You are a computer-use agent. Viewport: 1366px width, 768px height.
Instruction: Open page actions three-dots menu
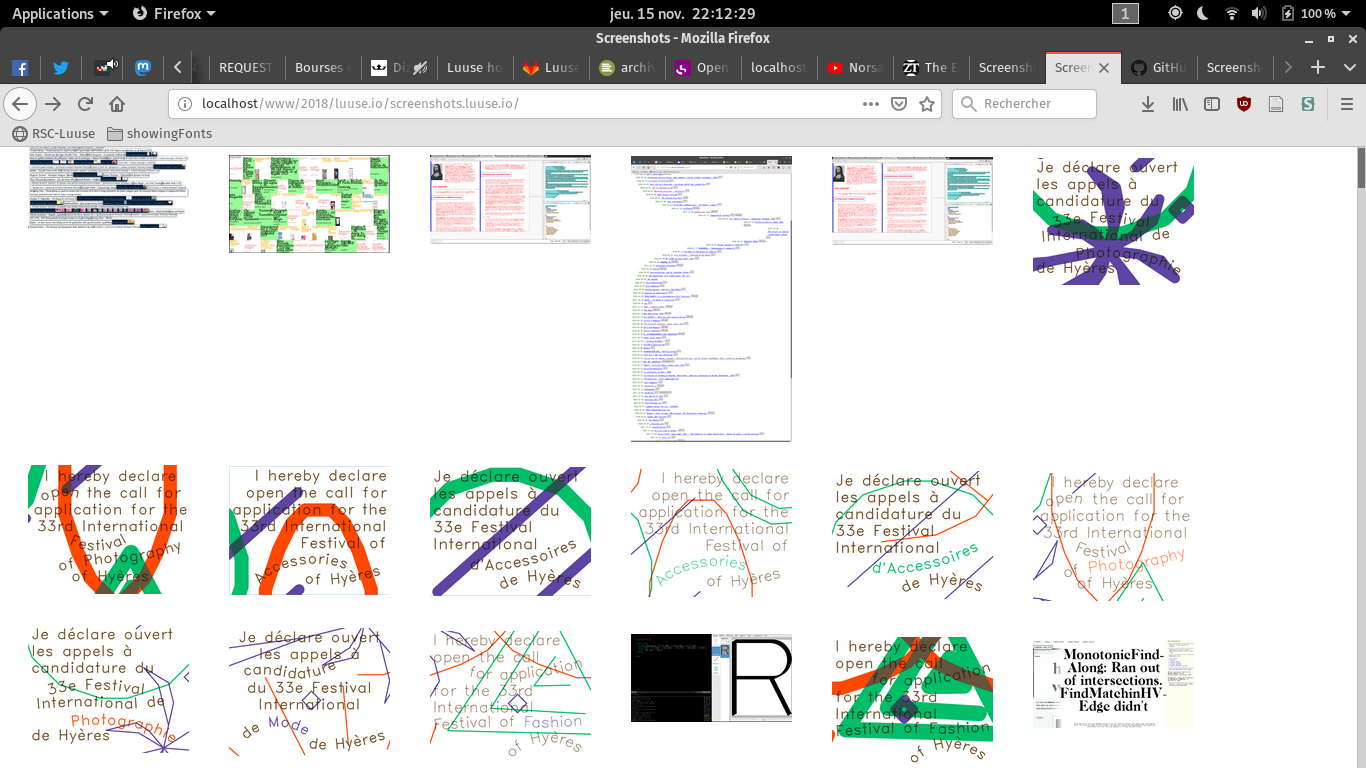(x=871, y=104)
